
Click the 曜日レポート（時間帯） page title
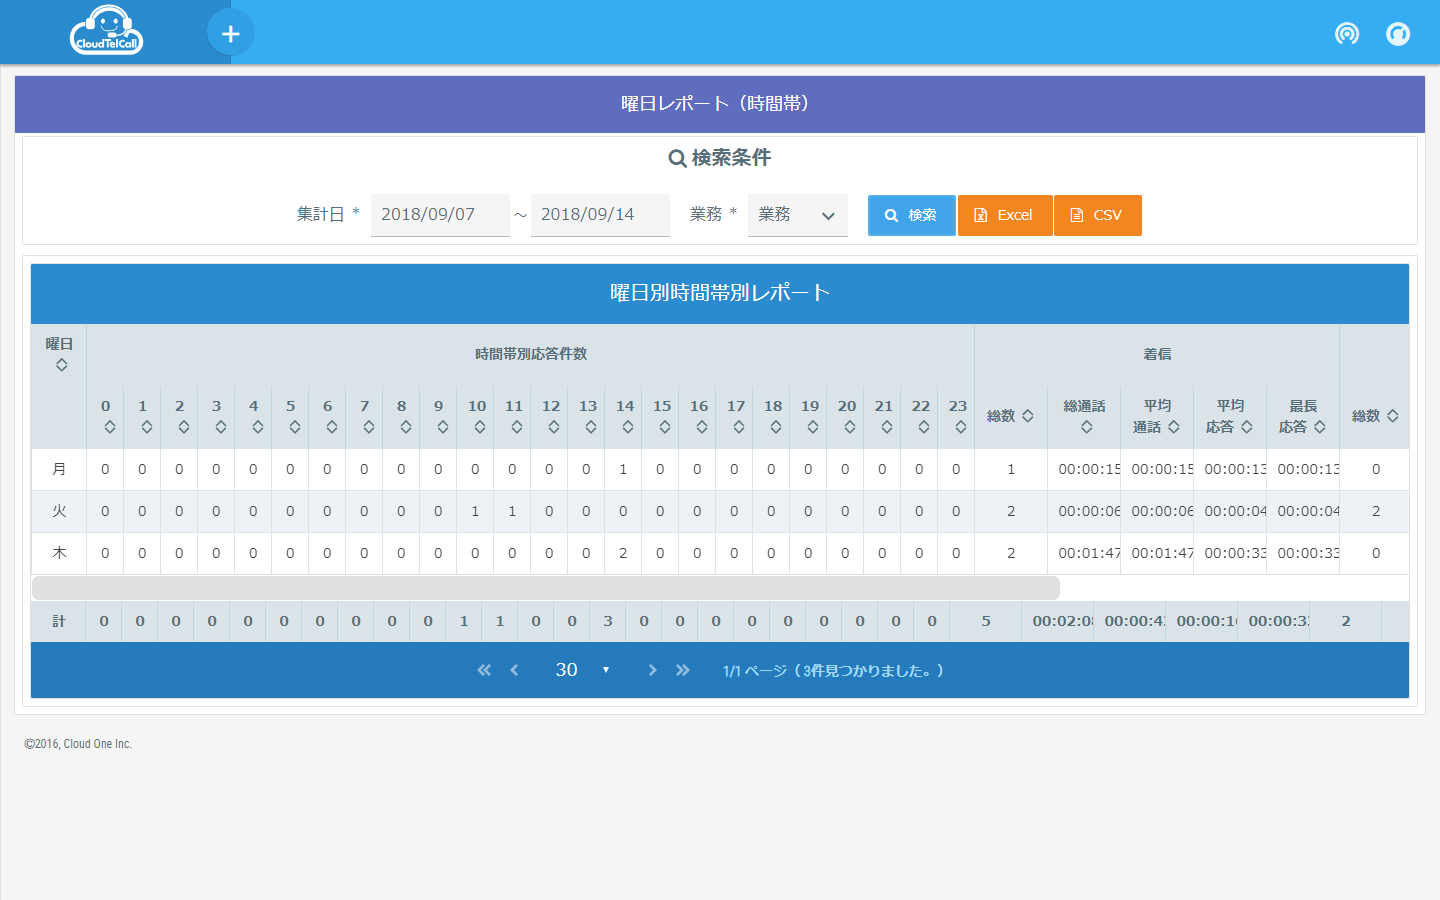(720, 104)
